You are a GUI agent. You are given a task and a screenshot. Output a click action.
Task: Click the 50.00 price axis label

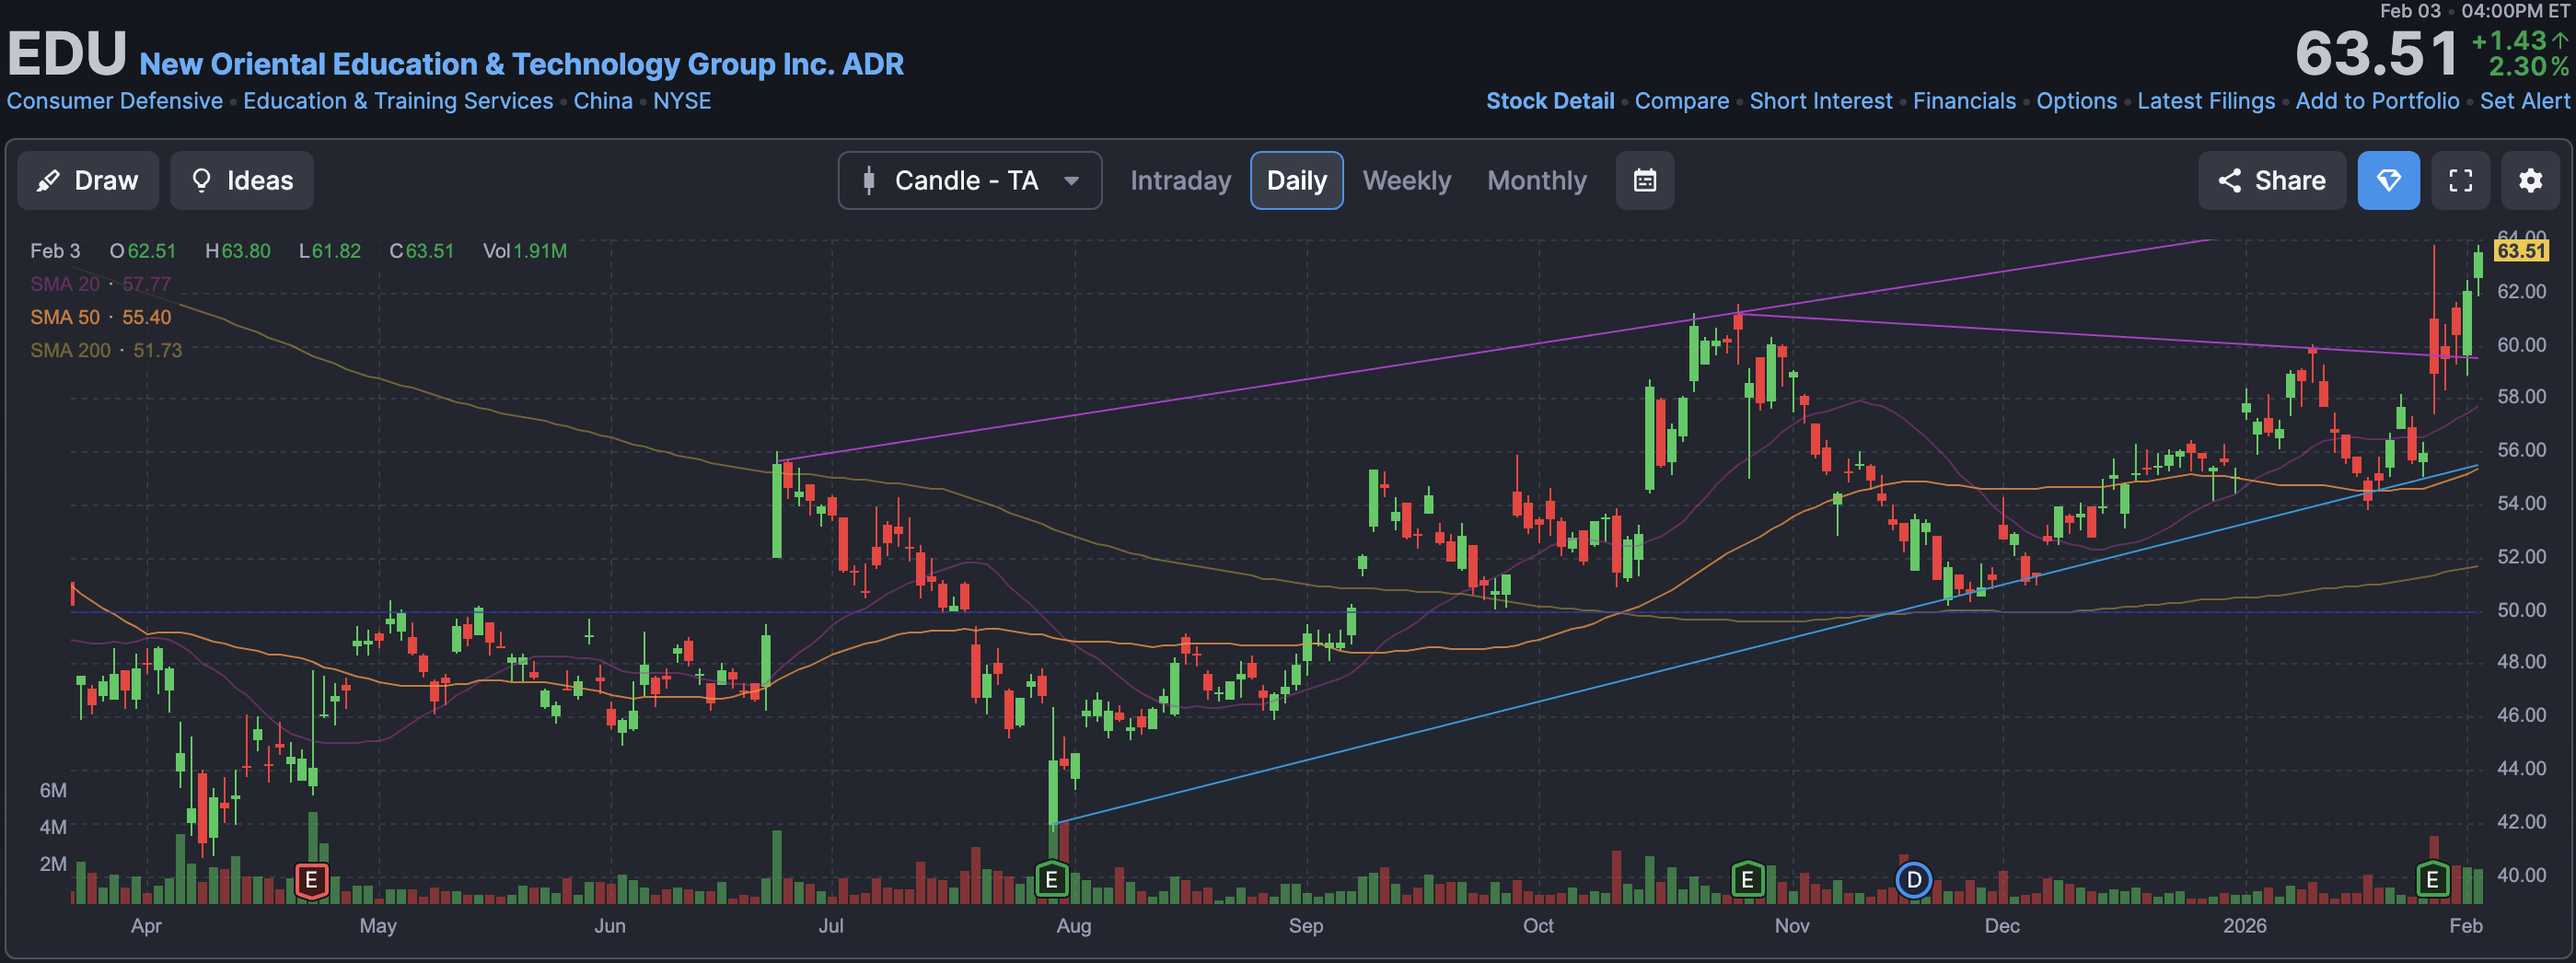point(2521,610)
